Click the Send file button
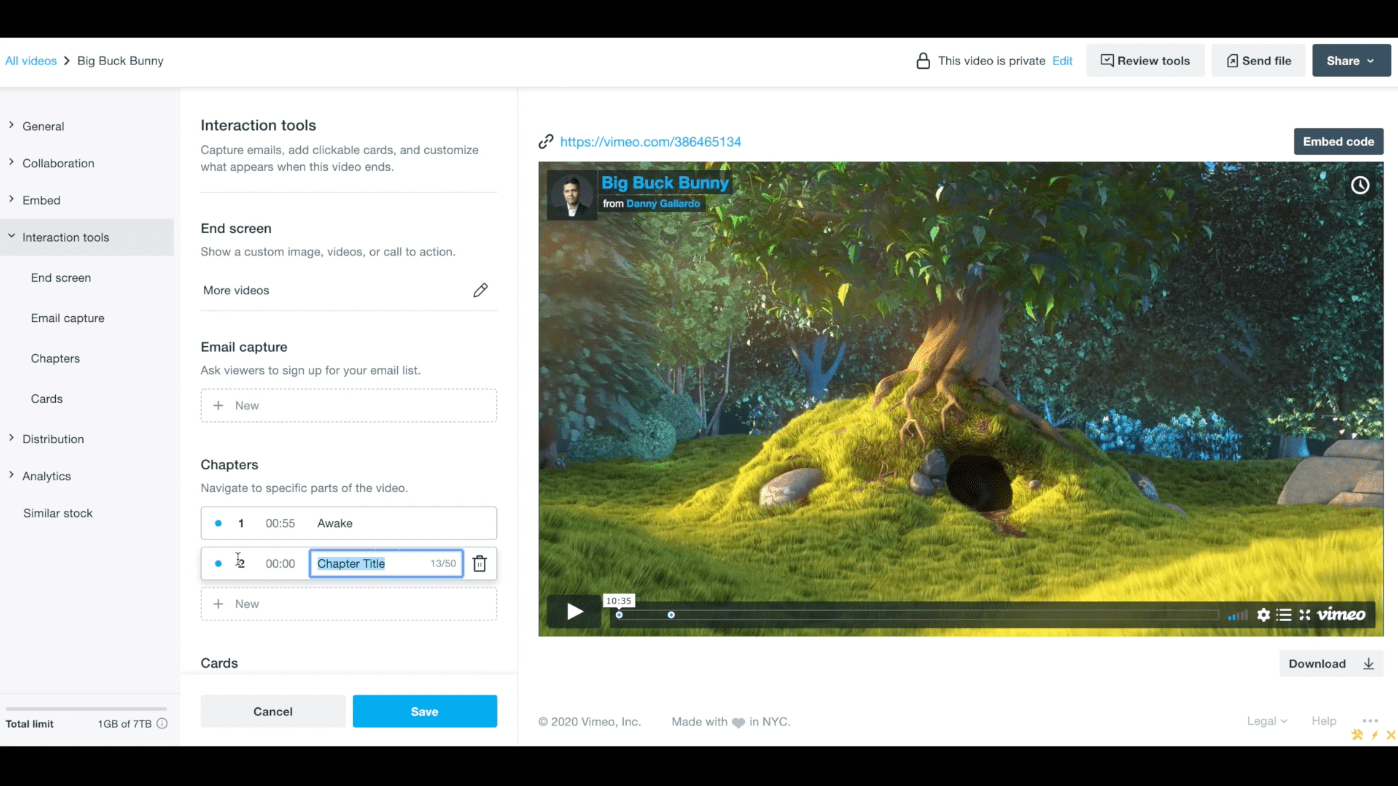1398x786 pixels. [x=1258, y=60]
